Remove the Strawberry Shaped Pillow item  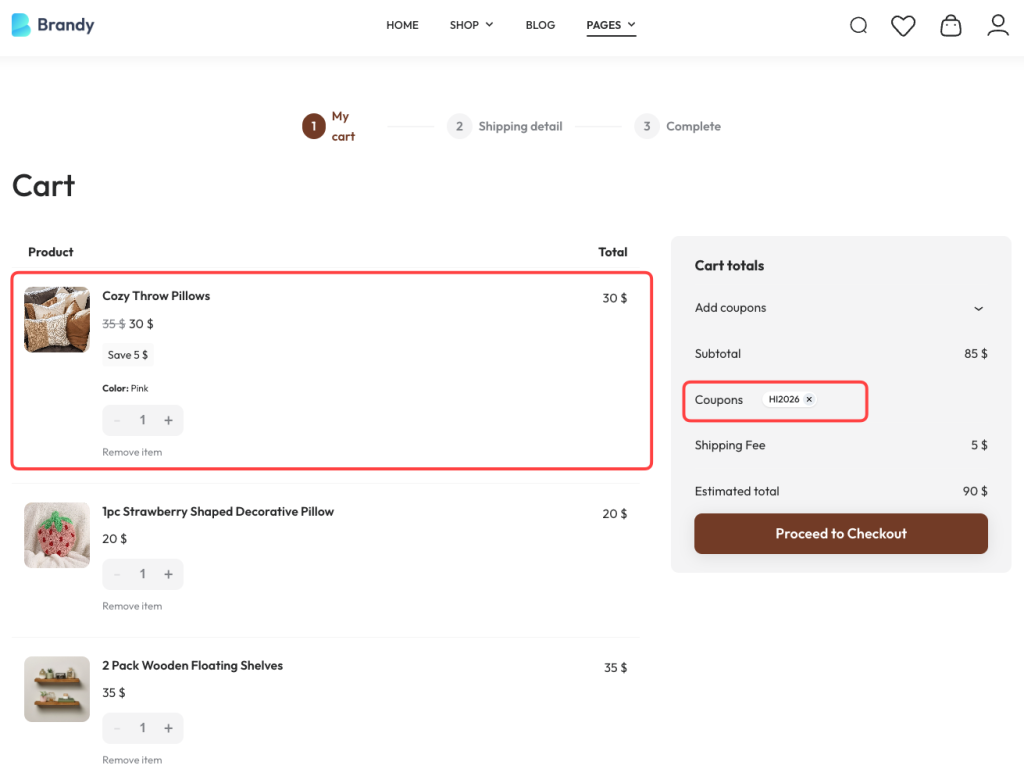[132, 606]
